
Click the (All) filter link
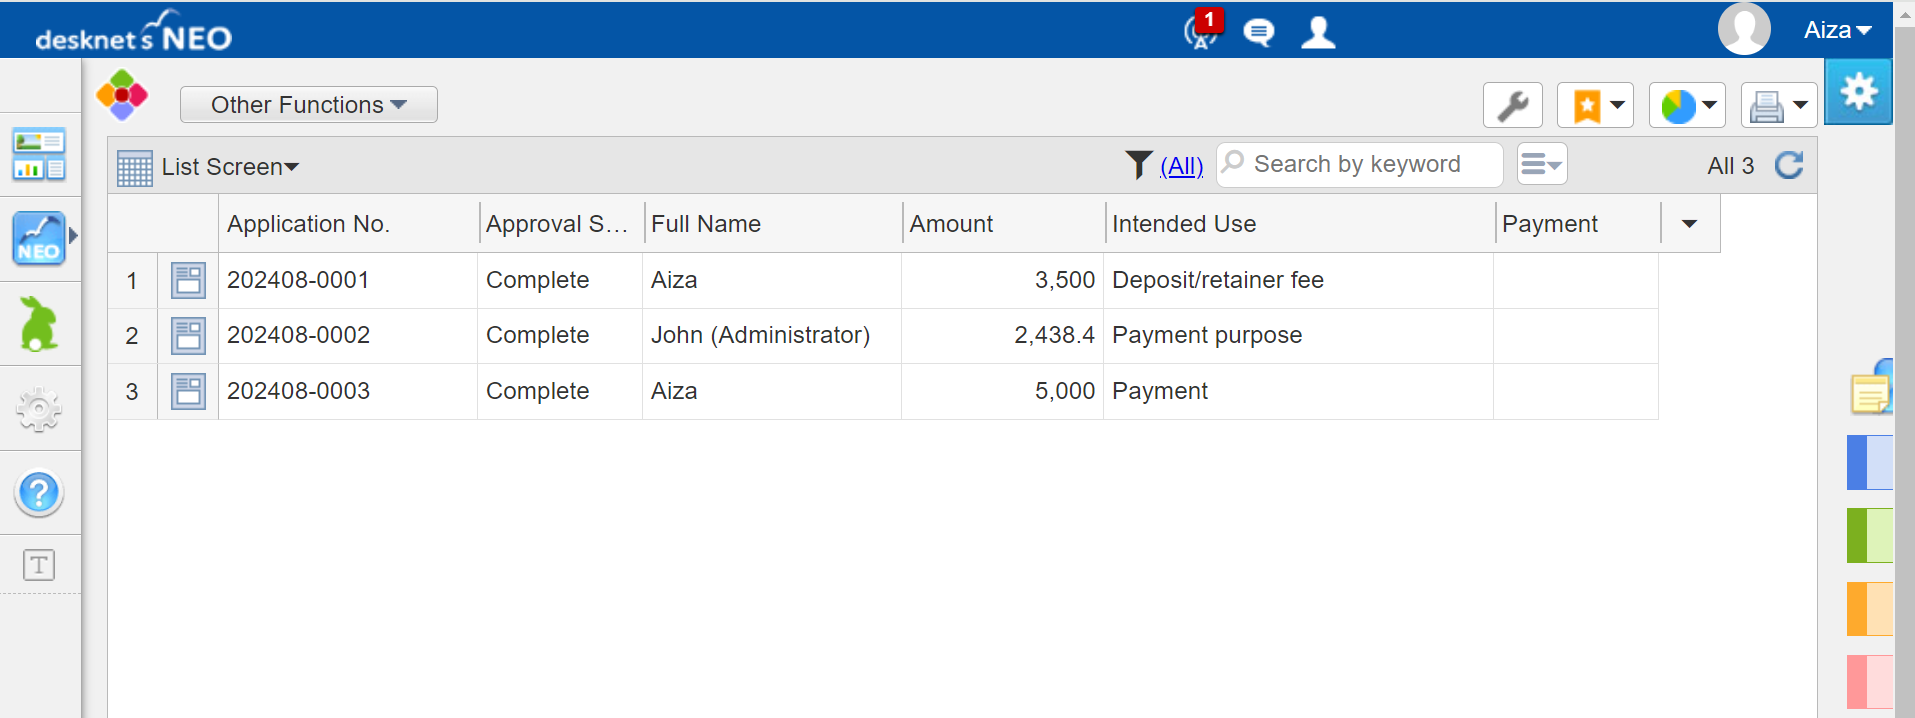pos(1181,166)
